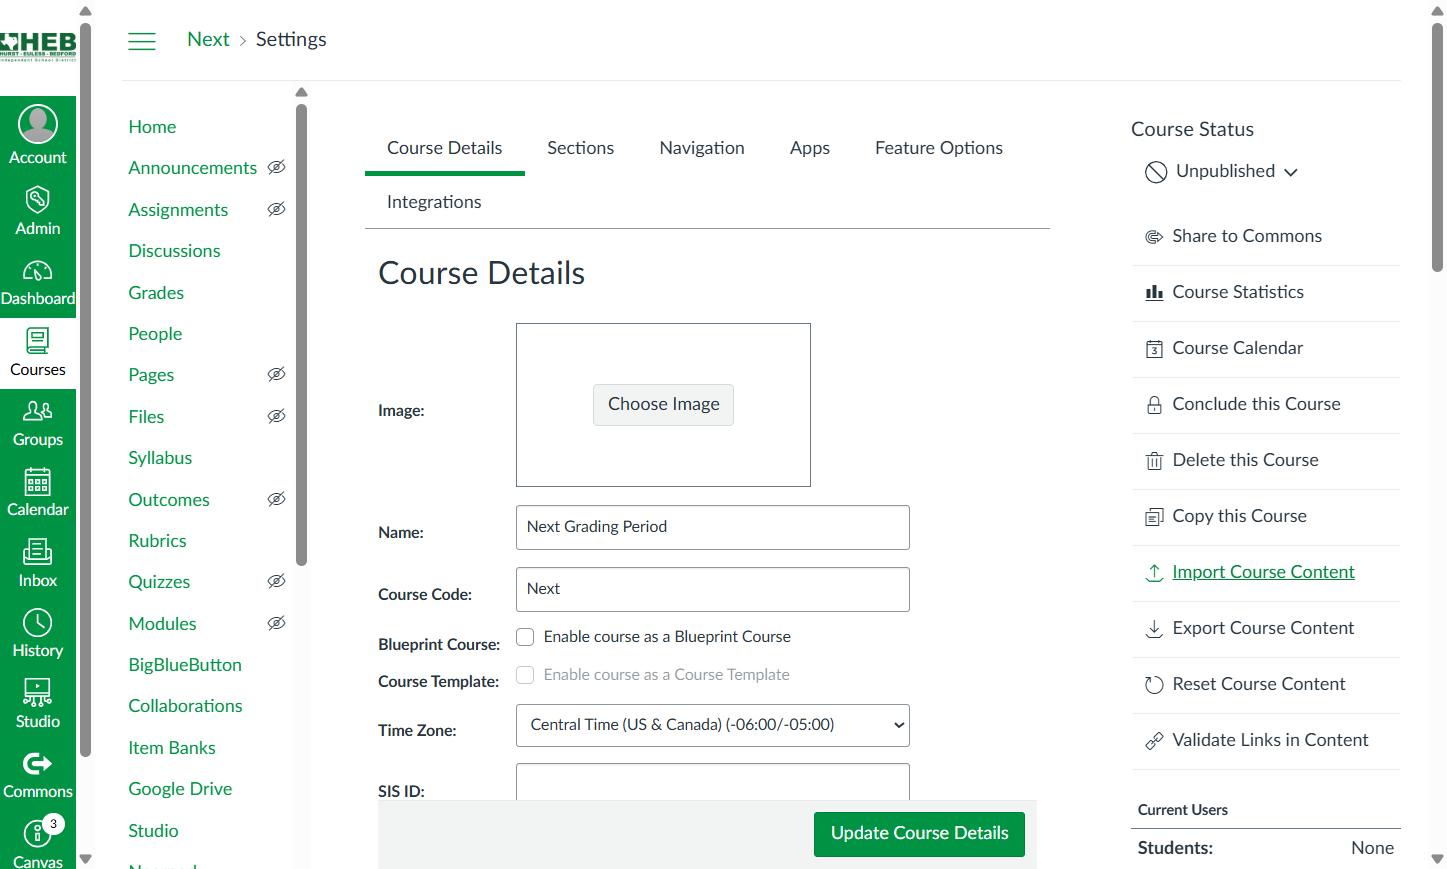Go to Dashboard via speedometer icon
Viewport: 1447px width, 869px height.
point(38,271)
